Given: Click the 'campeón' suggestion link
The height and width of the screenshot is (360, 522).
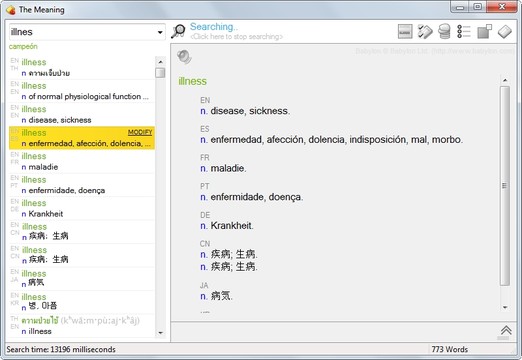Looking at the screenshot, I should pos(23,46).
